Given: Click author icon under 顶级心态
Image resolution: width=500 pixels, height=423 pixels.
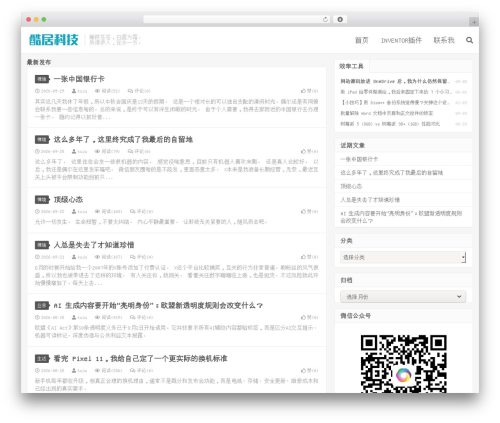Looking at the screenshot, I should pos(74,211).
